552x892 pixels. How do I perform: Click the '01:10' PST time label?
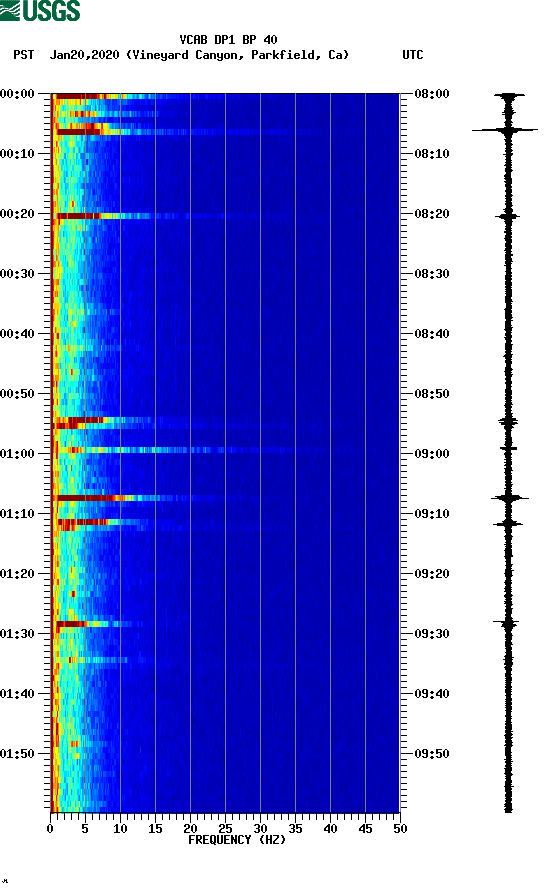(x=18, y=514)
